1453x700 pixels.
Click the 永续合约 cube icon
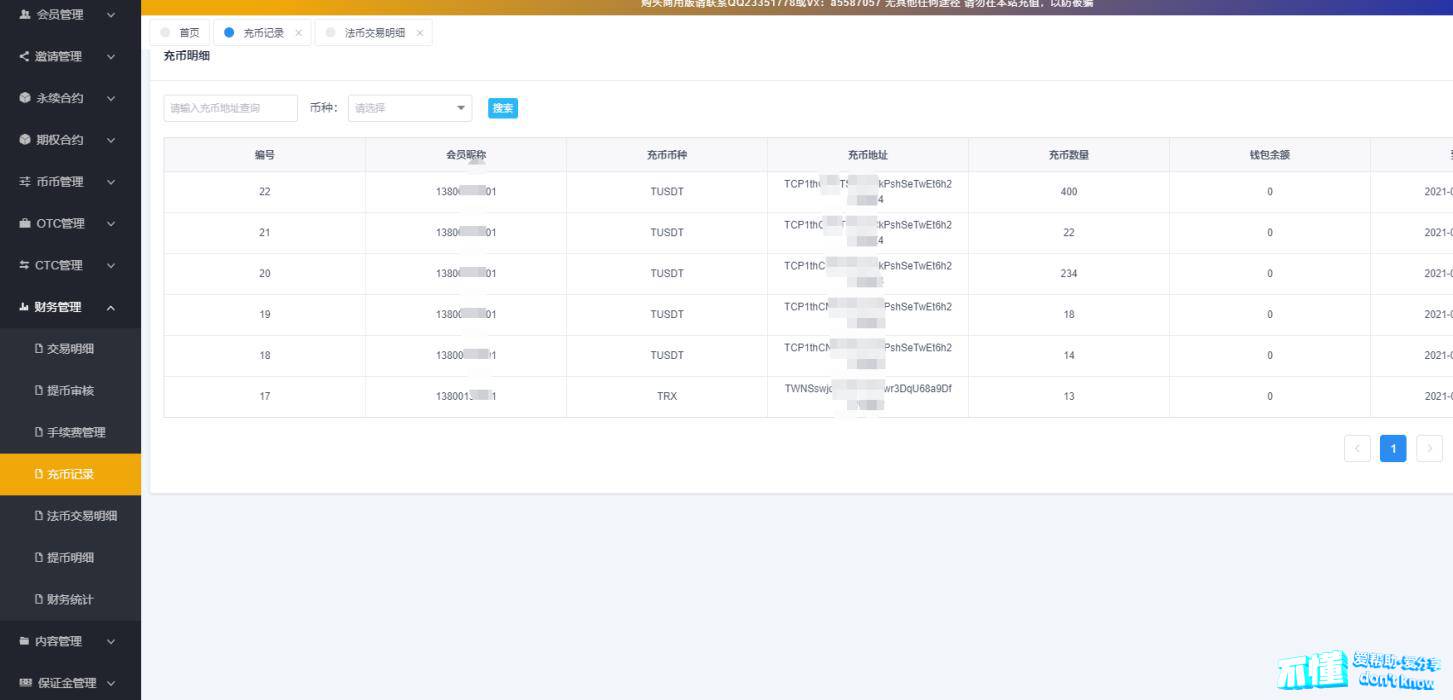(x=25, y=98)
